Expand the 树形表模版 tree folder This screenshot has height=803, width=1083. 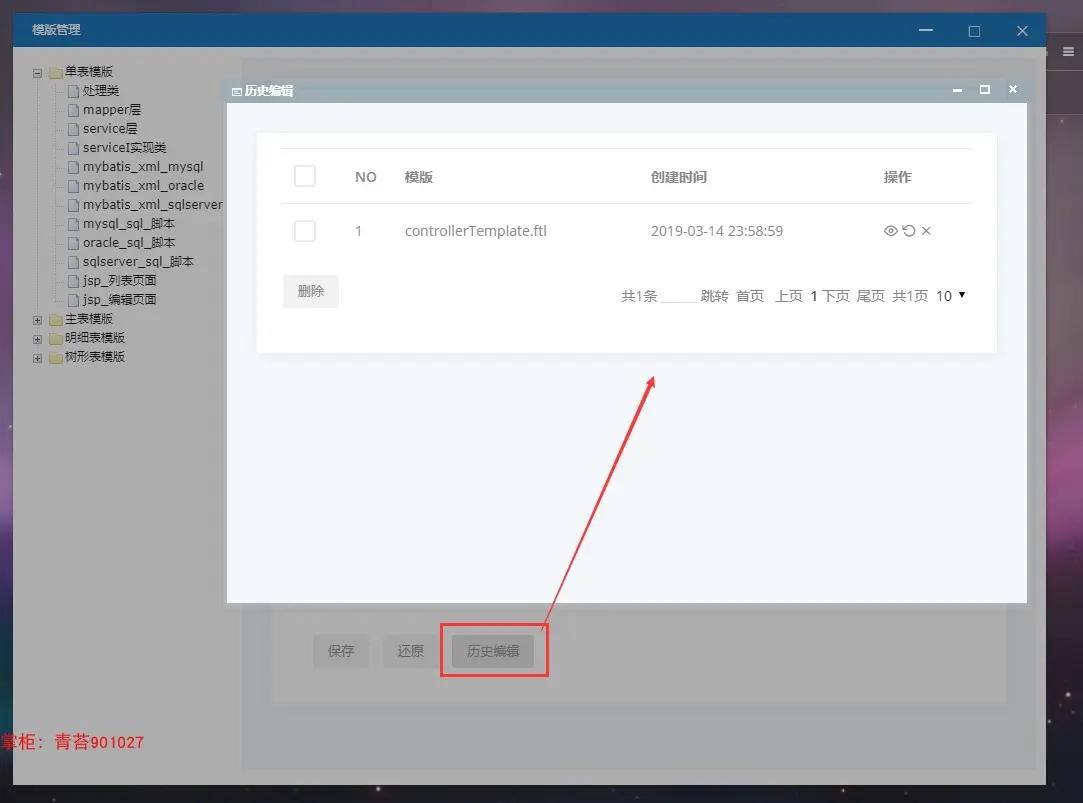pos(37,358)
